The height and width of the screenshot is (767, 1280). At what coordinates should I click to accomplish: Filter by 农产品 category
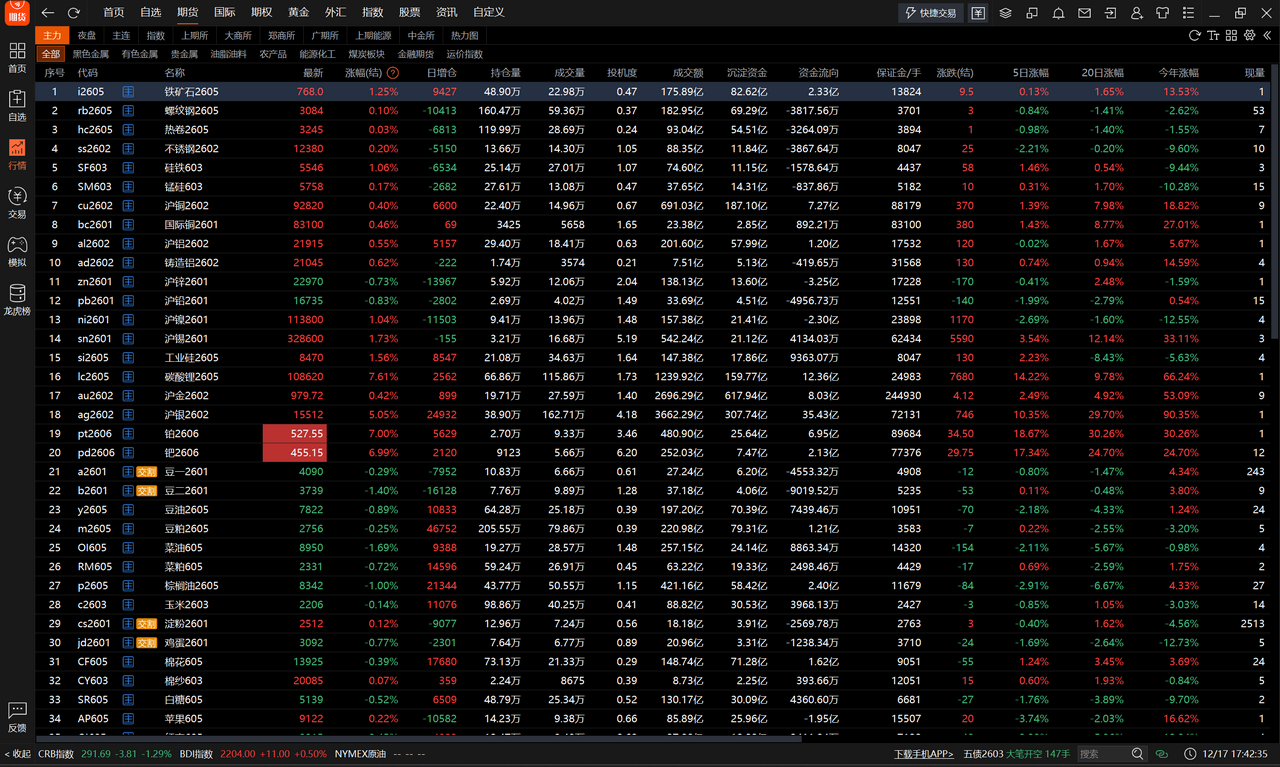tap(273, 54)
